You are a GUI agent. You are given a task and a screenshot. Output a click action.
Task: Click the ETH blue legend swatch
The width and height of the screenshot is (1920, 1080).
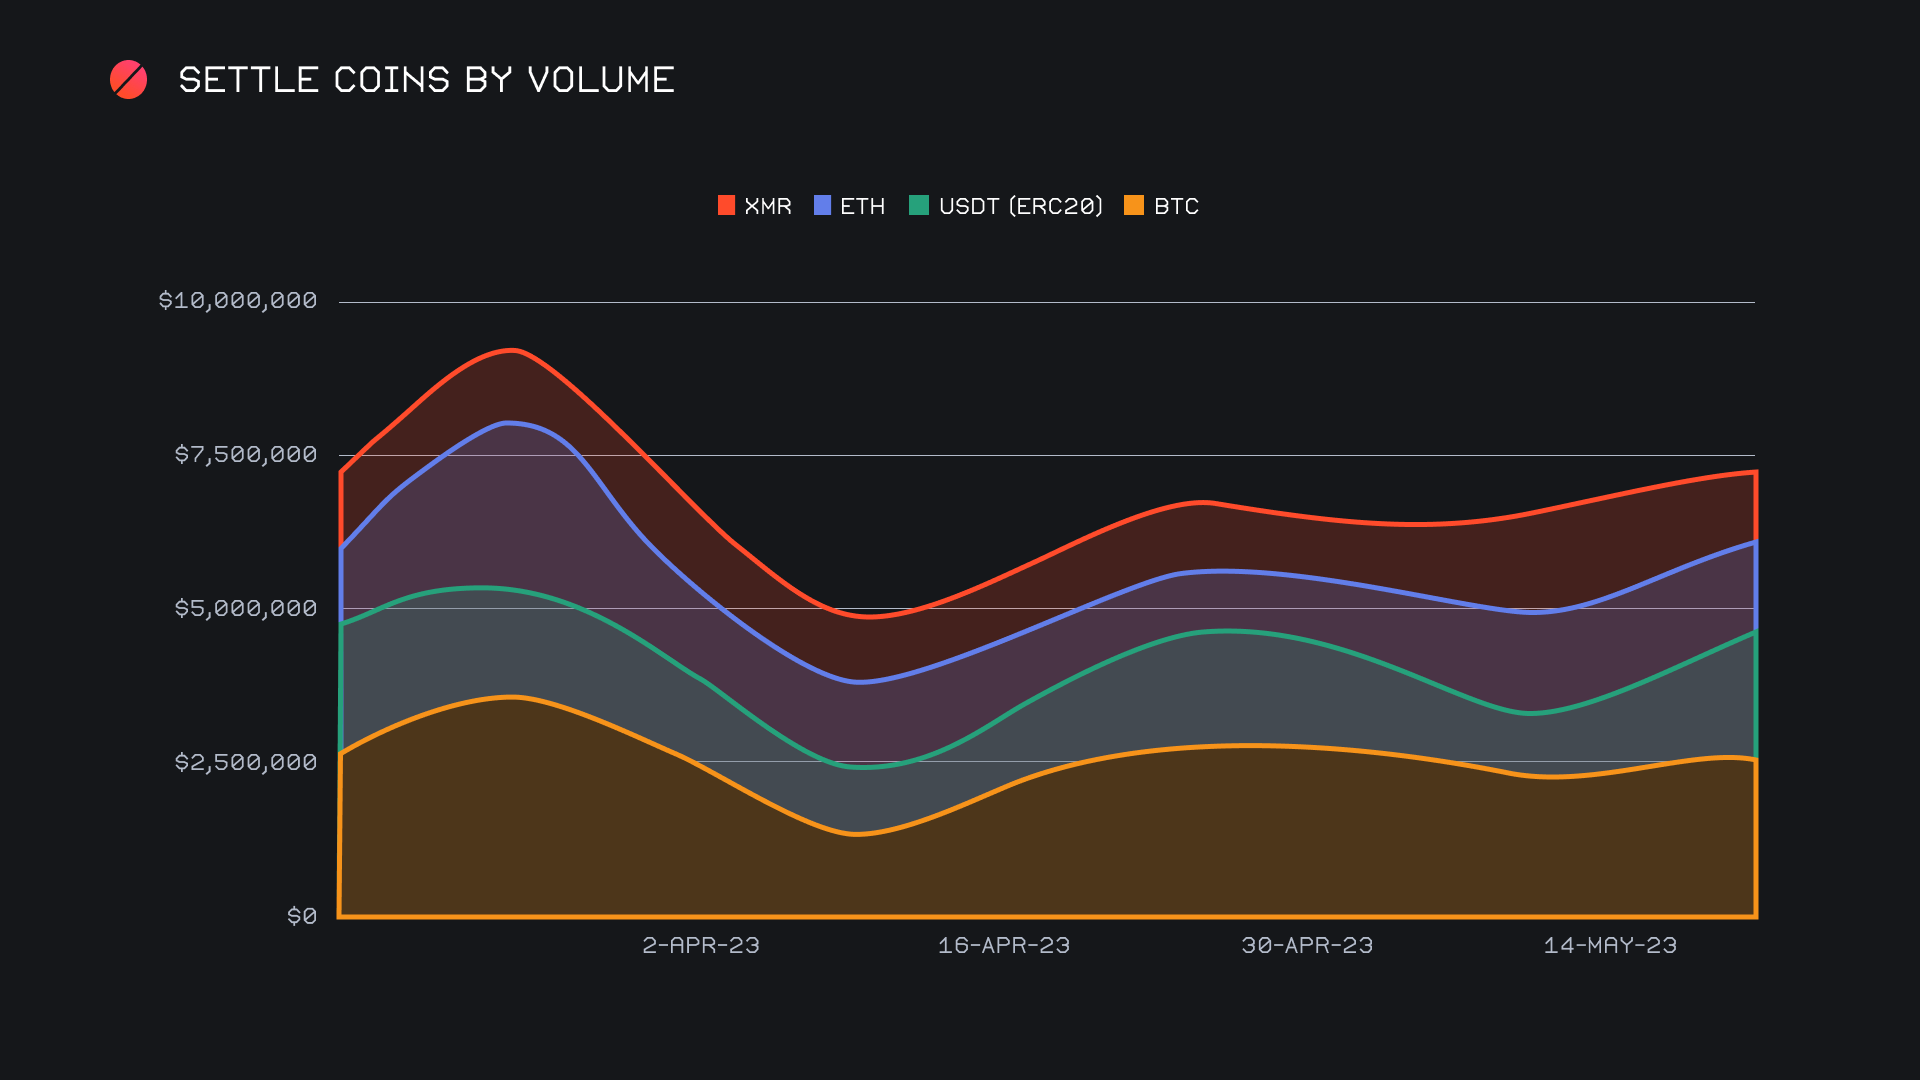click(x=822, y=206)
